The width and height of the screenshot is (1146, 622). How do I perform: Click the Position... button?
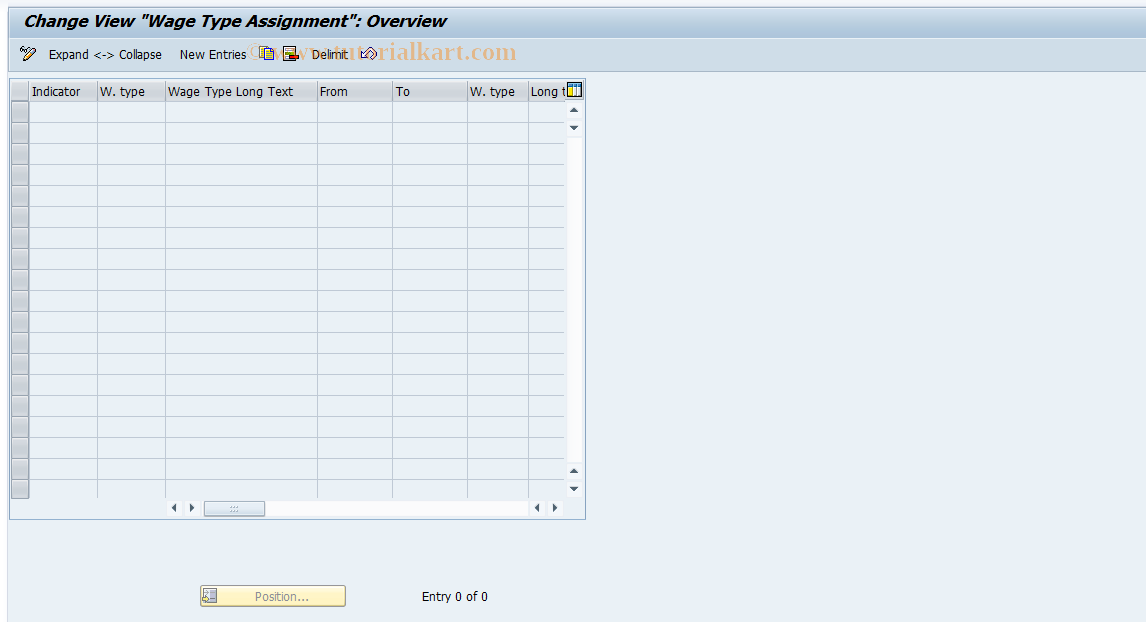click(x=273, y=596)
